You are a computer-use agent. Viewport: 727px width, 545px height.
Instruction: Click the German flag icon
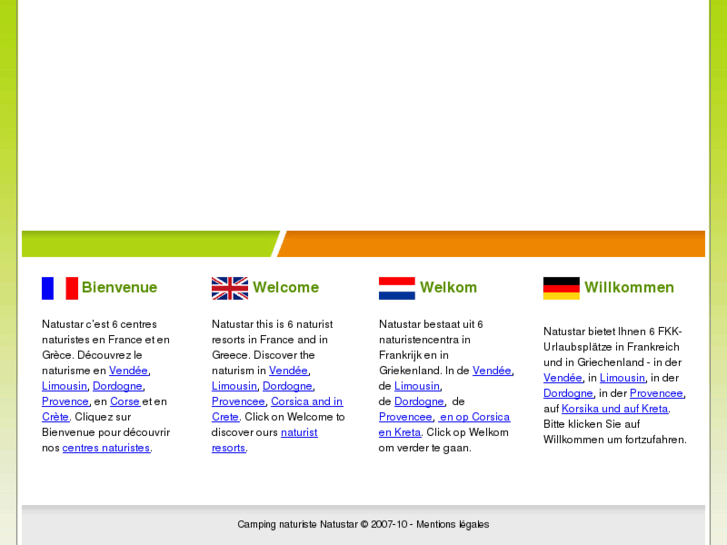(x=561, y=288)
